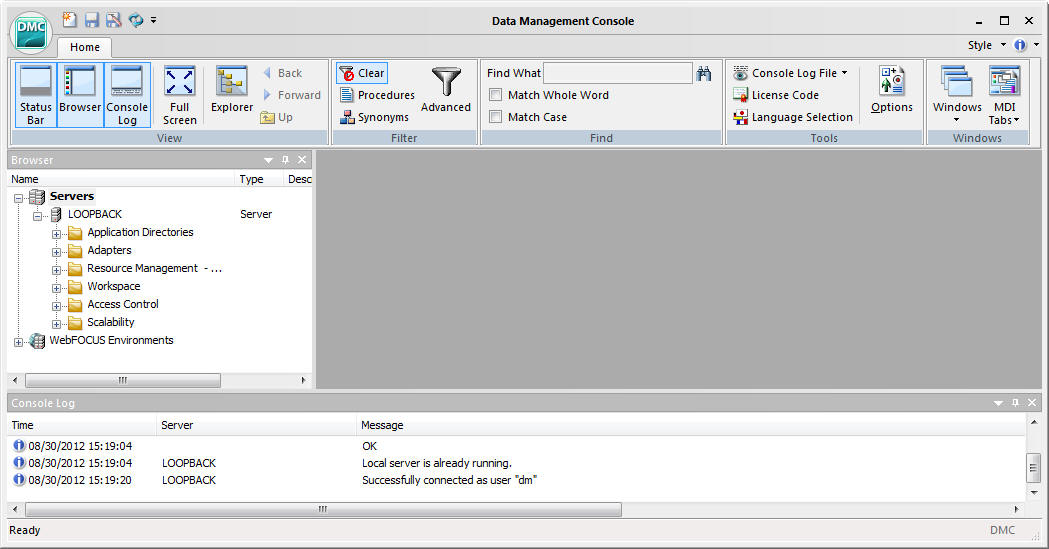Click the Browser scrollbar right arrow

pos(303,380)
